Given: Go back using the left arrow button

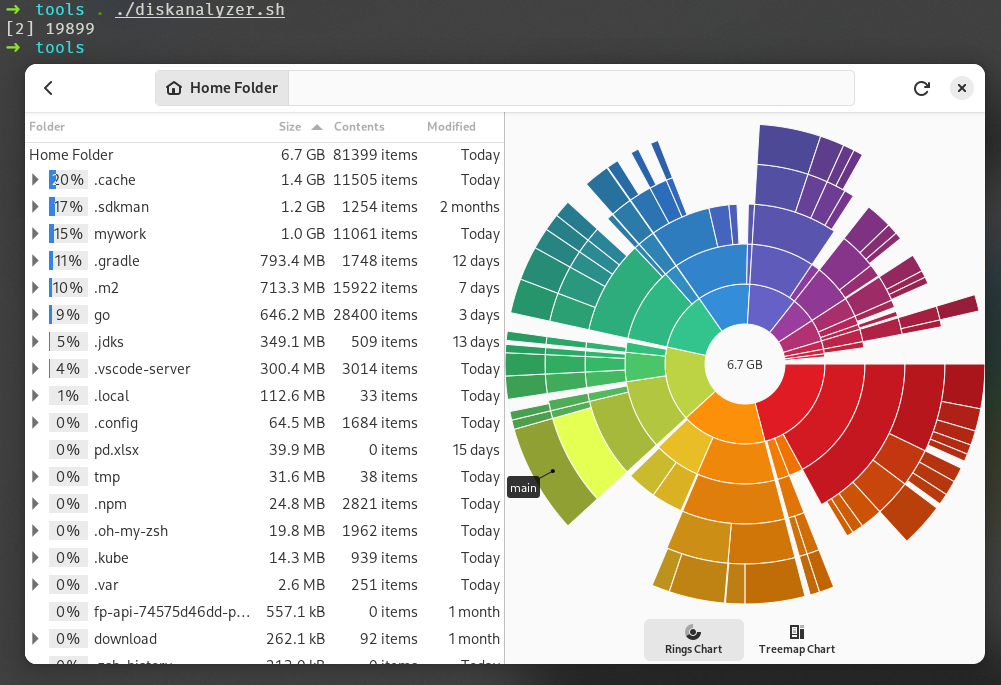Looking at the screenshot, I should coord(48,88).
